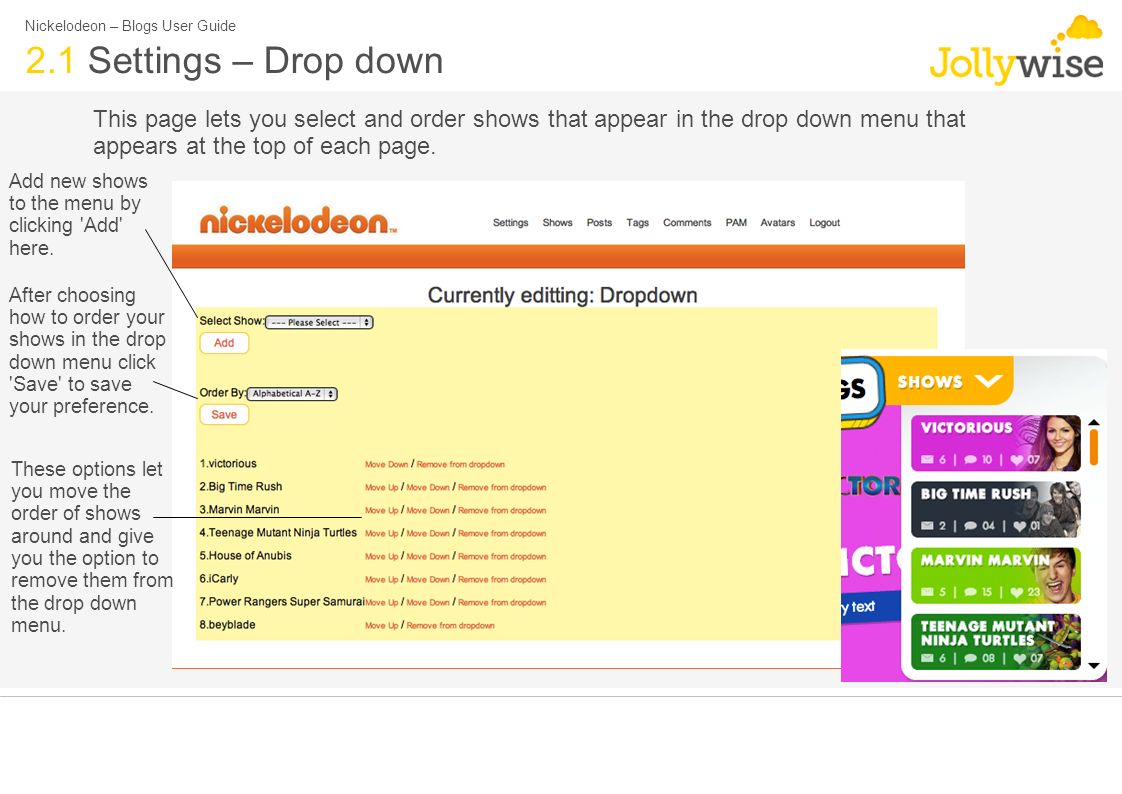Viewport: 1122px width, 794px height.
Task: Click the comment bubble on Marvin Marvin card
Action: (970, 592)
